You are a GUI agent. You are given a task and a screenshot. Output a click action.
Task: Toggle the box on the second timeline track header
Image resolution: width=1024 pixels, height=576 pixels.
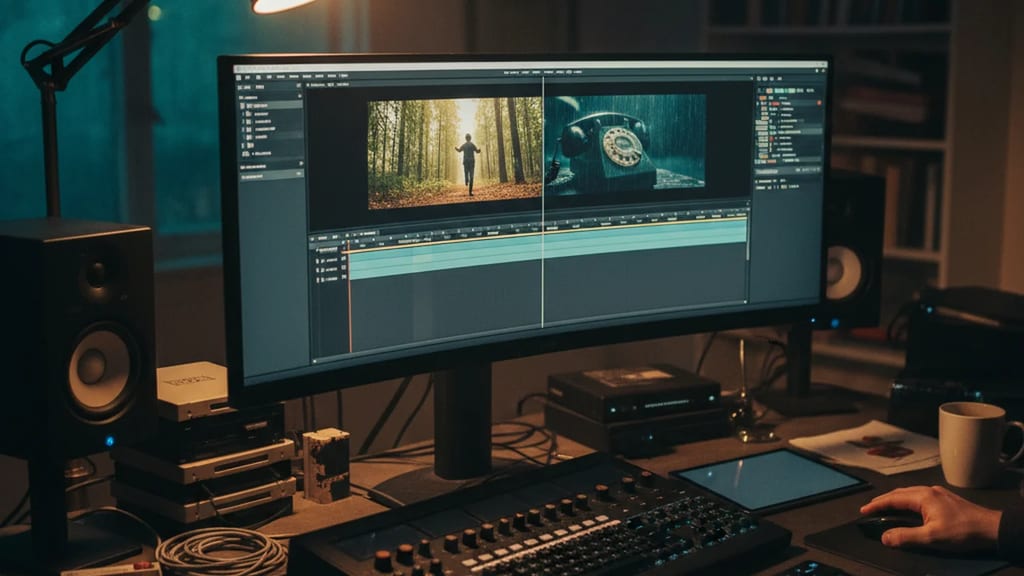click(344, 268)
